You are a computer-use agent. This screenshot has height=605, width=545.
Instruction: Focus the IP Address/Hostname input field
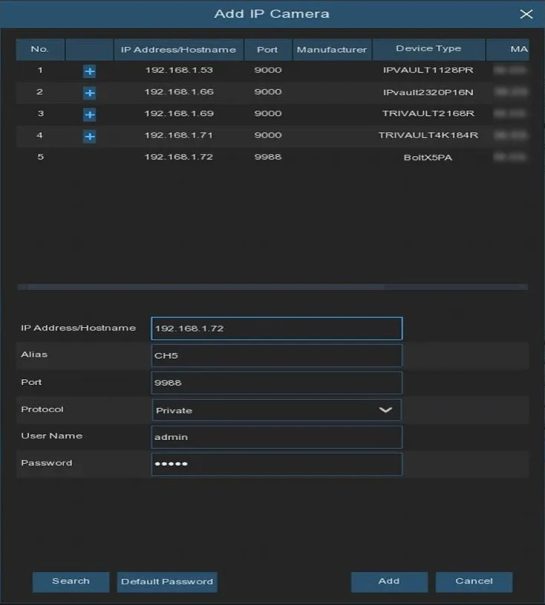(x=276, y=328)
